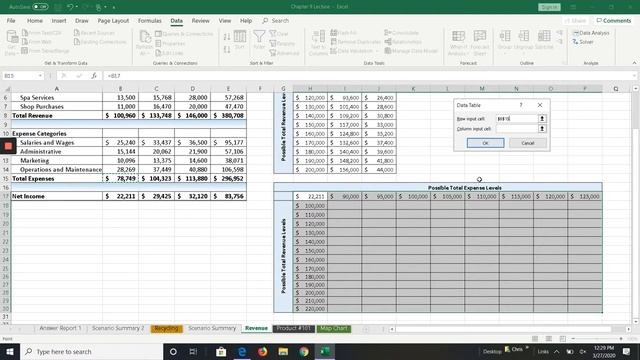Open the File menu
Screen dimensions: 640x360
point(11,20)
